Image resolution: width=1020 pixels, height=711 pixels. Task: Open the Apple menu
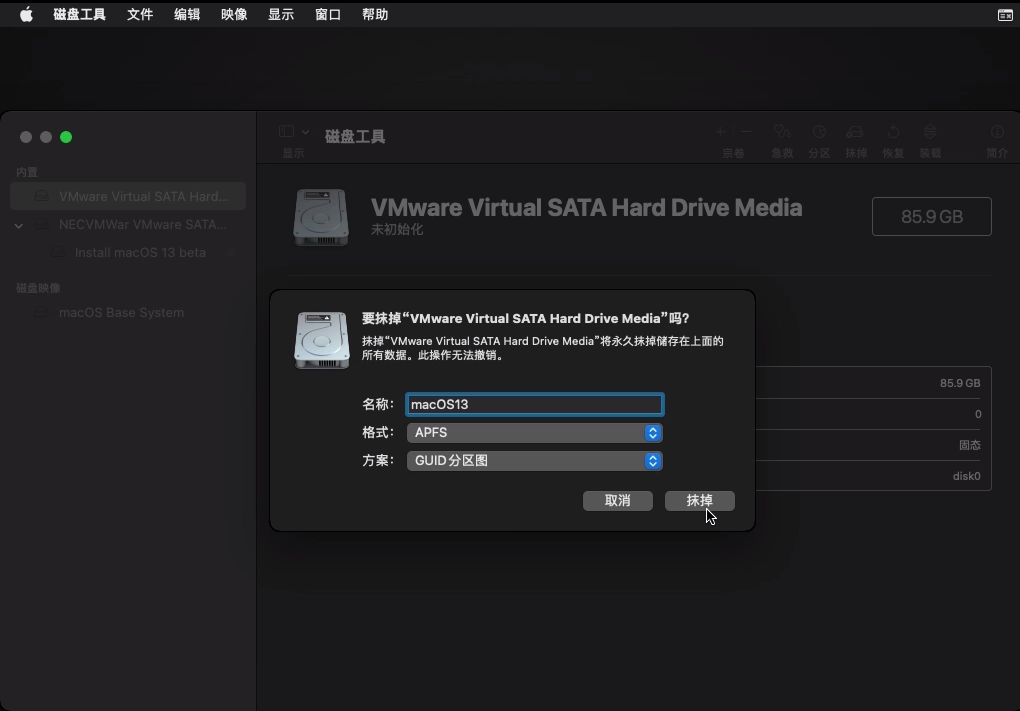point(27,15)
